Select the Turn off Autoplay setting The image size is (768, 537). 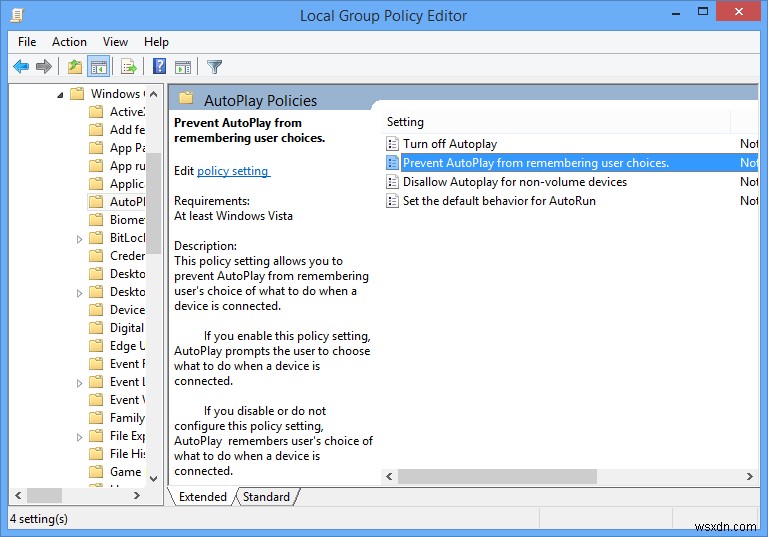coord(449,144)
